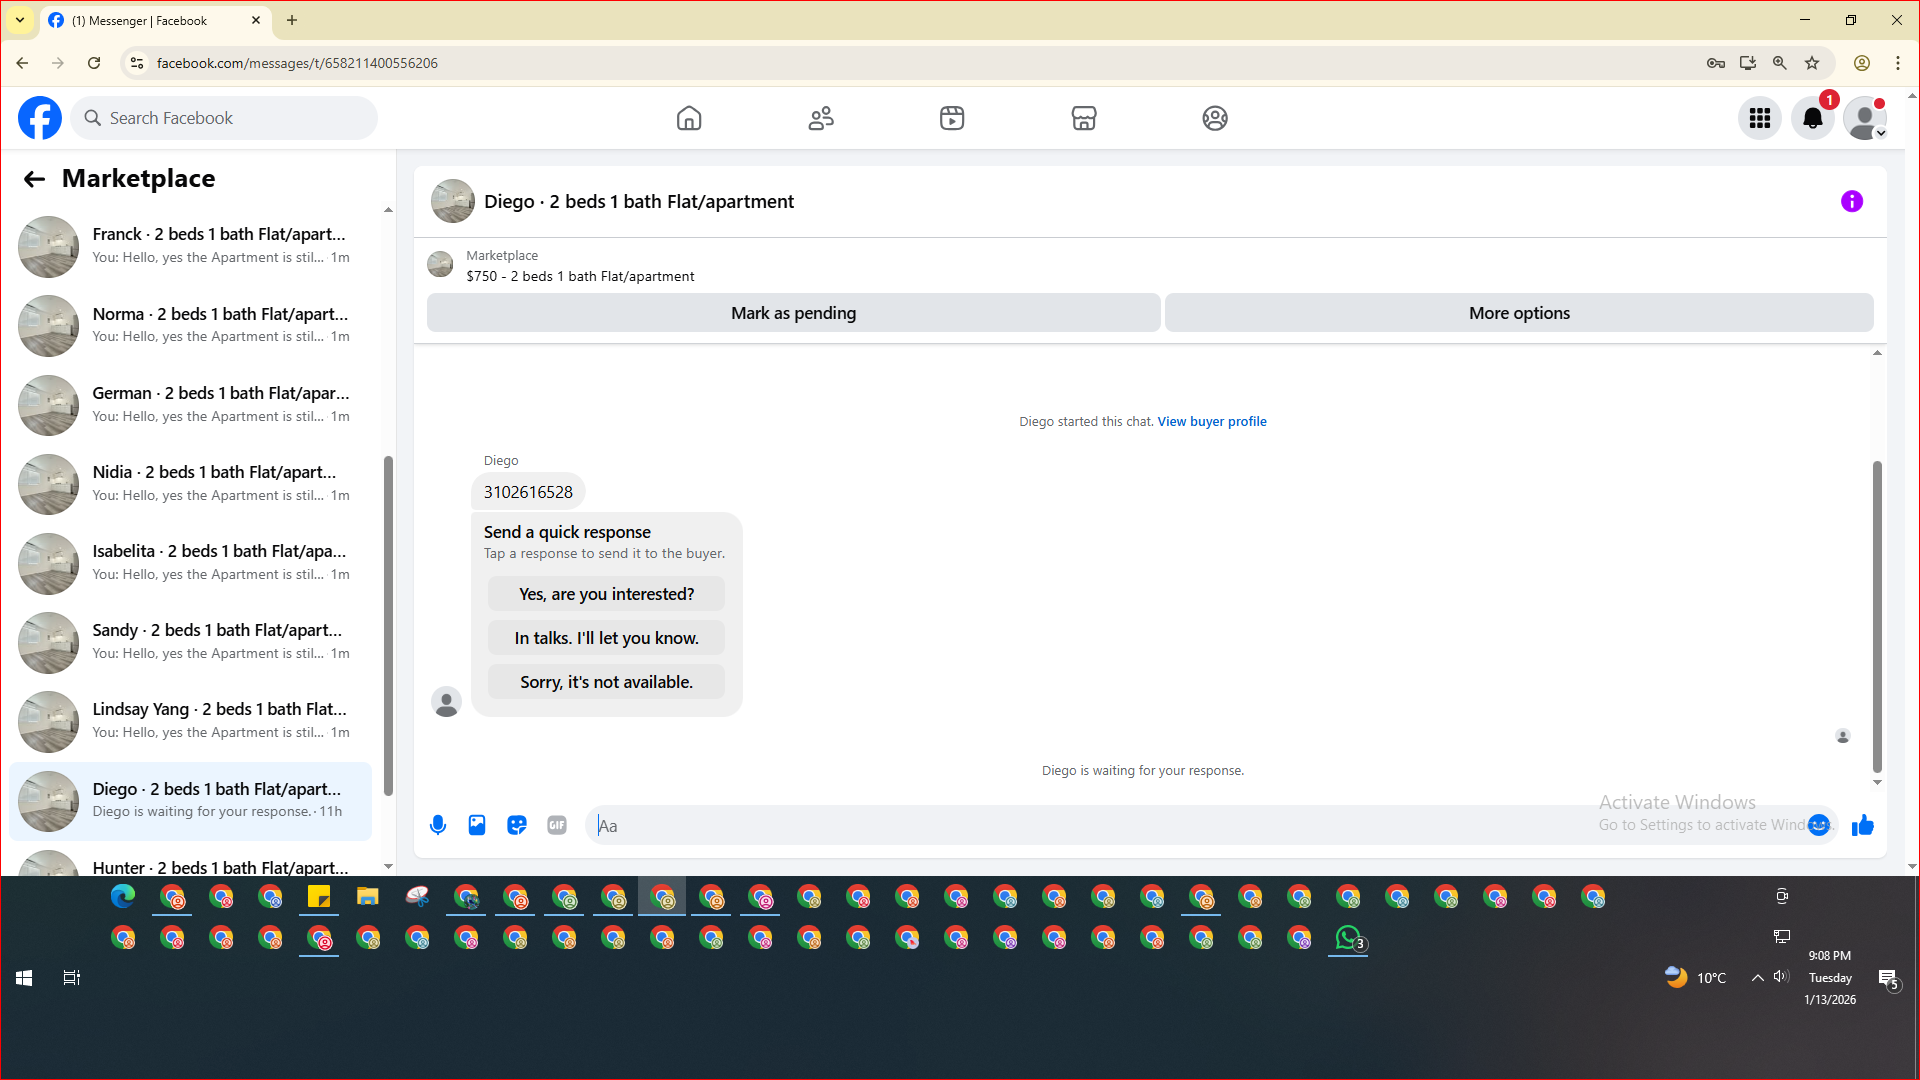
Task: Open Facebook notifications bell
Action: (1812, 118)
